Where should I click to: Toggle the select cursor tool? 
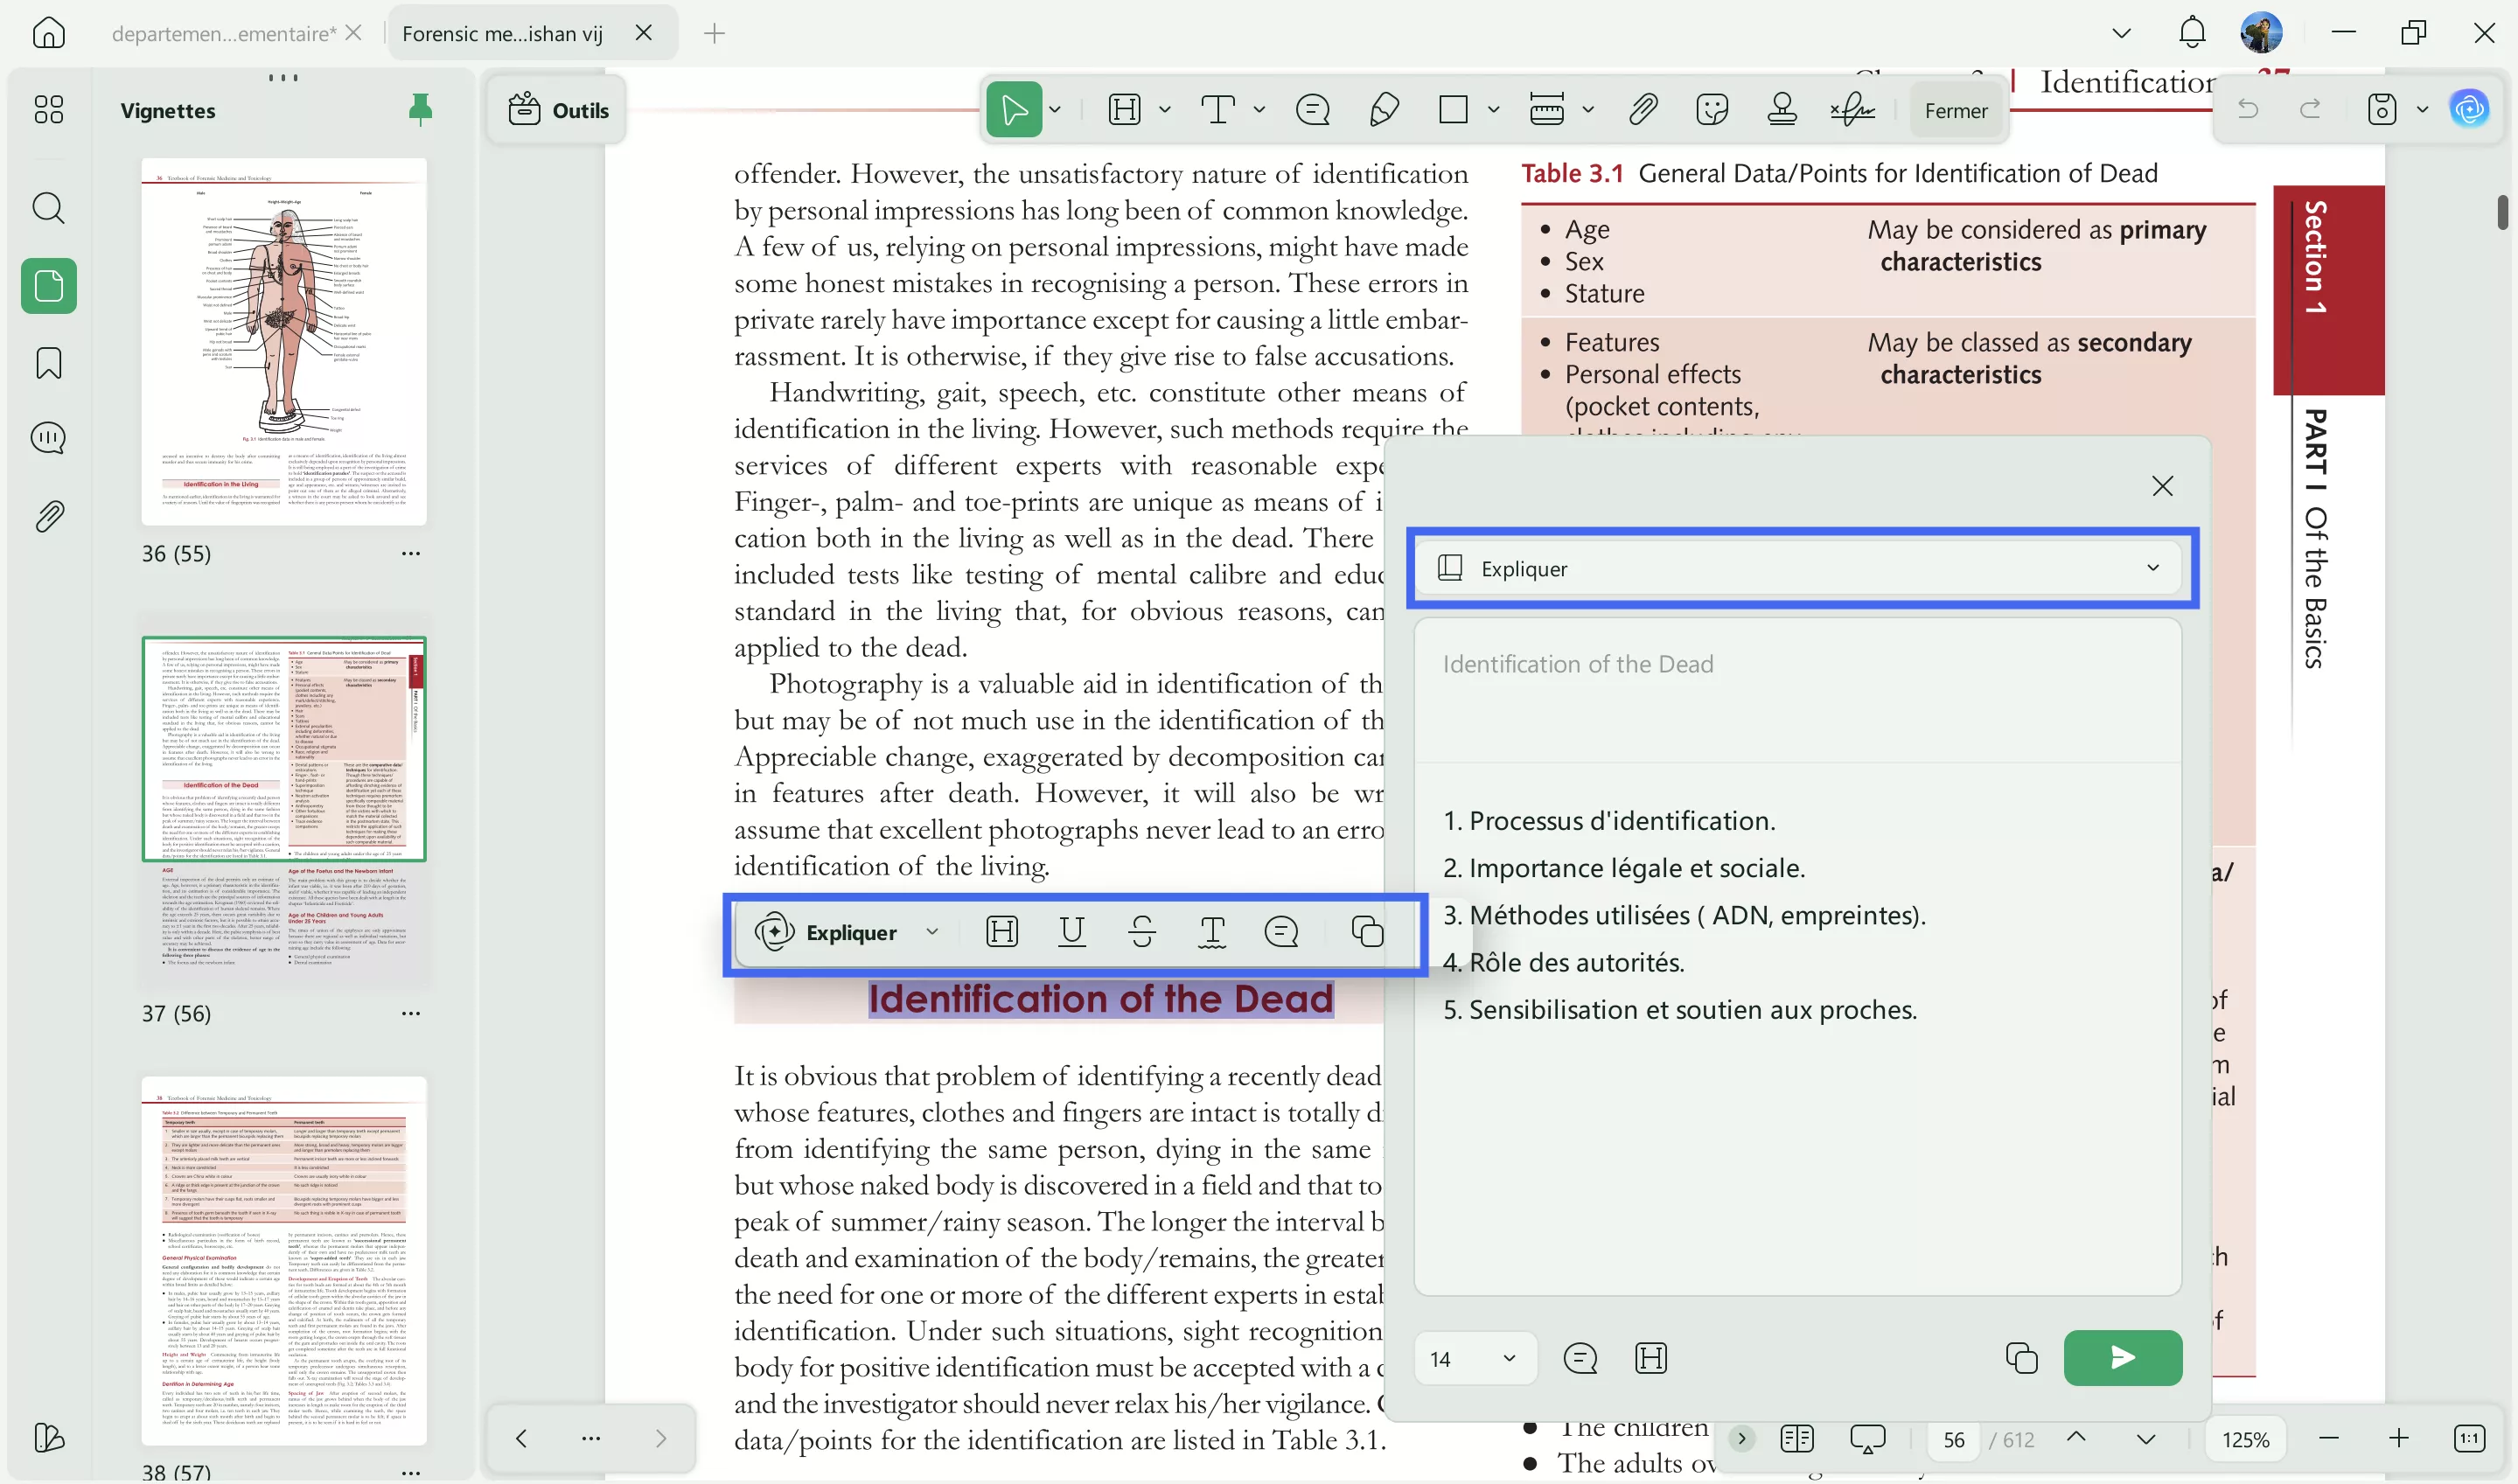point(1013,109)
